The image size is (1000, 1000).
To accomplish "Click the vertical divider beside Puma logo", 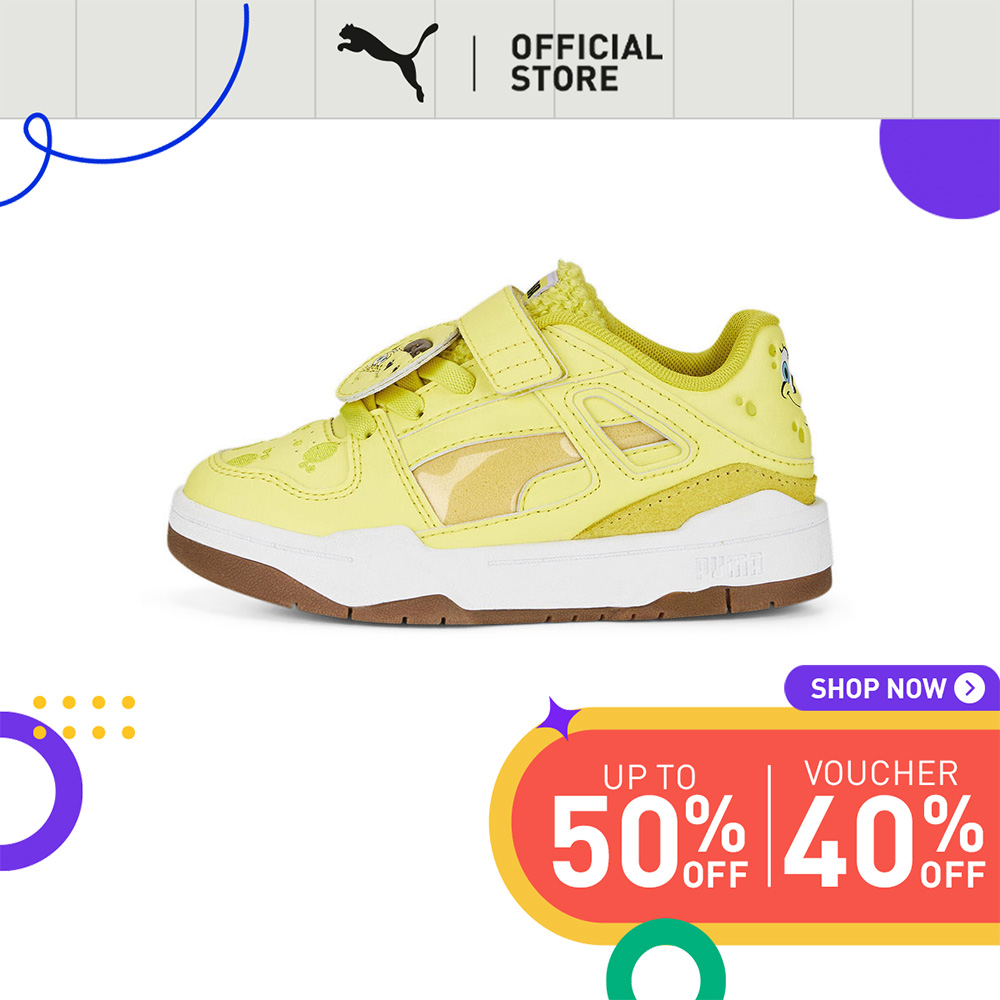I will click(474, 63).
